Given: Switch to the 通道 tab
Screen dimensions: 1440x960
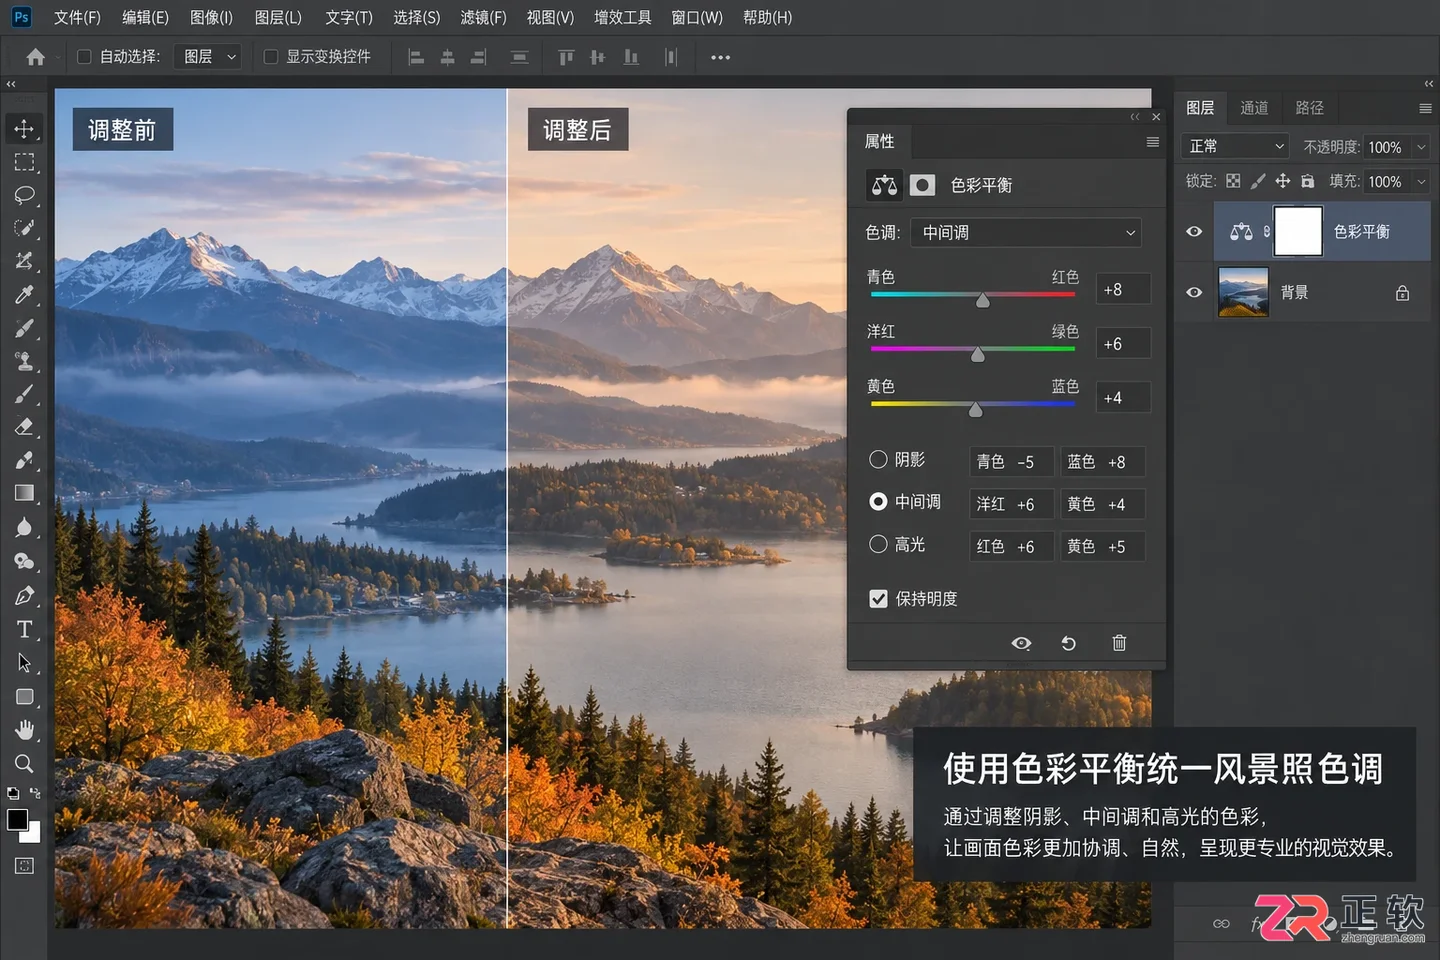Looking at the screenshot, I should coord(1254,108).
